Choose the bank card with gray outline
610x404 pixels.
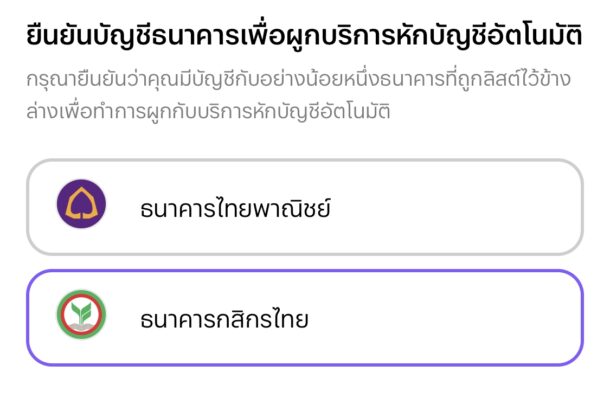[305, 207]
